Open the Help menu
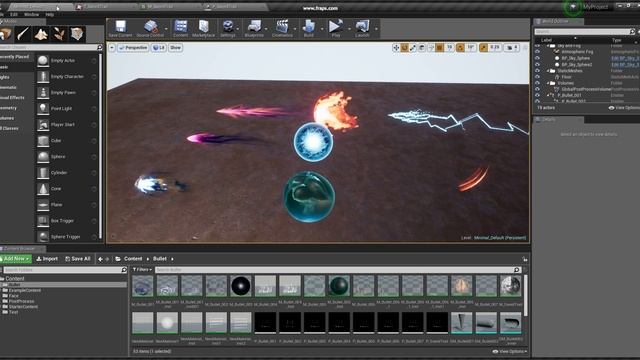 point(50,14)
